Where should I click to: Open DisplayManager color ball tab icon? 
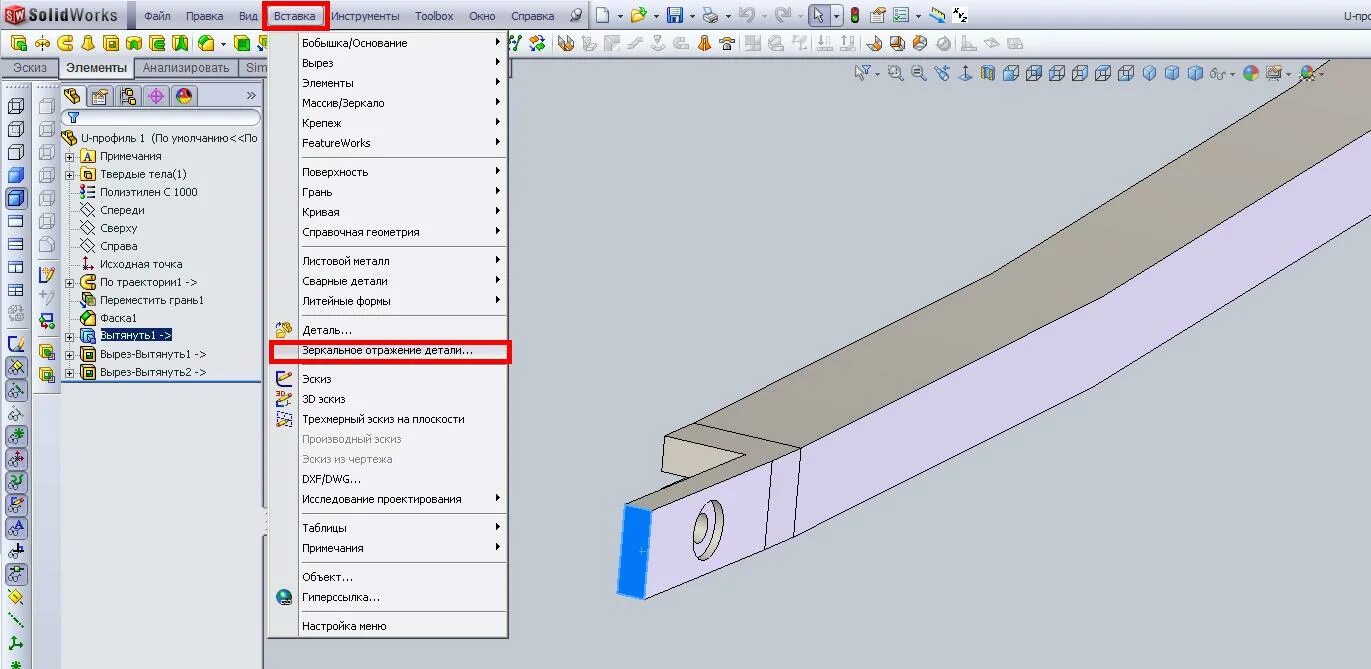click(183, 96)
